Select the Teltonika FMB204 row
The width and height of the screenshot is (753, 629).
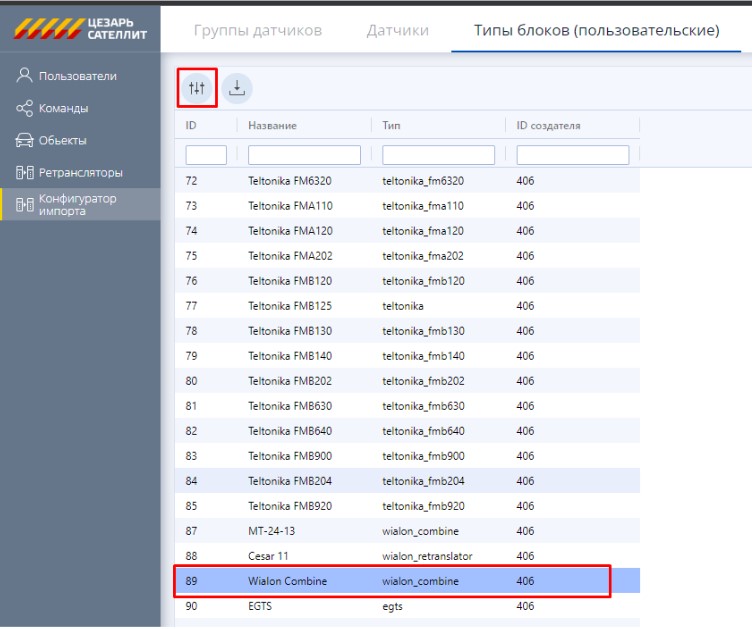[408, 481]
